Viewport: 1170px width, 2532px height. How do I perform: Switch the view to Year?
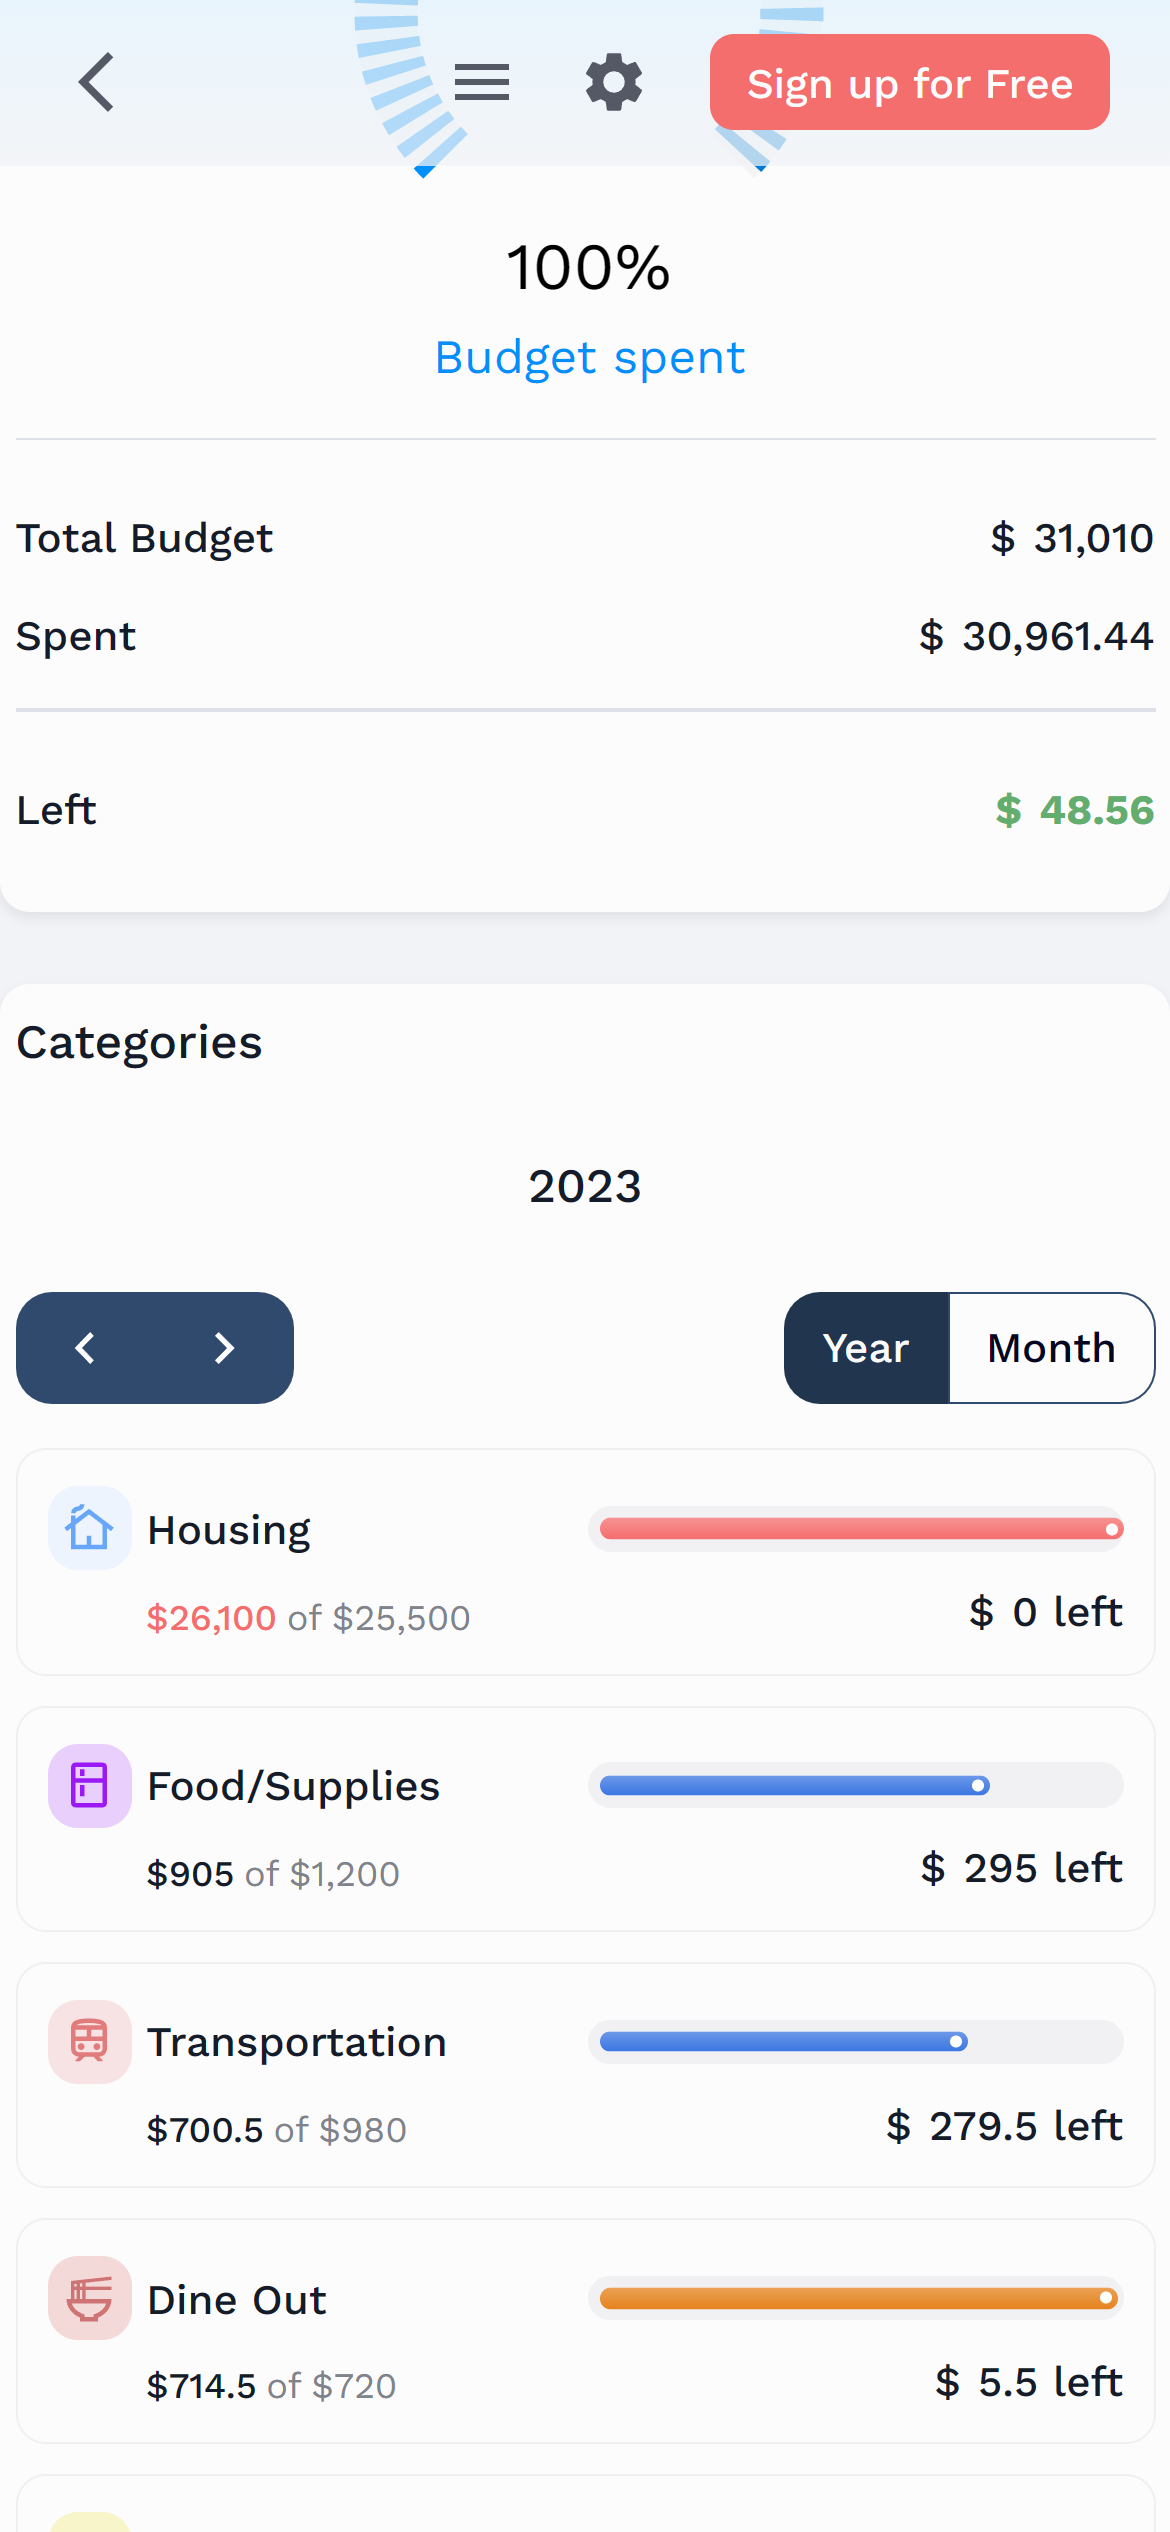point(866,1348)
